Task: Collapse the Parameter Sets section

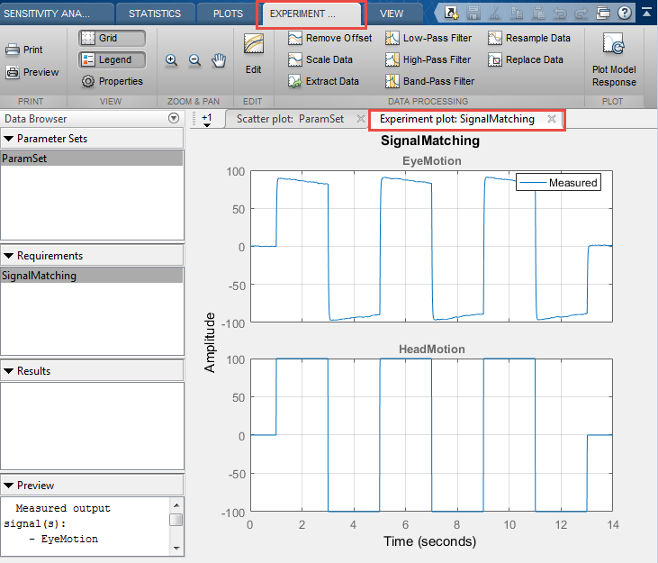Action: pyautogui.click(x=9, y=139)
